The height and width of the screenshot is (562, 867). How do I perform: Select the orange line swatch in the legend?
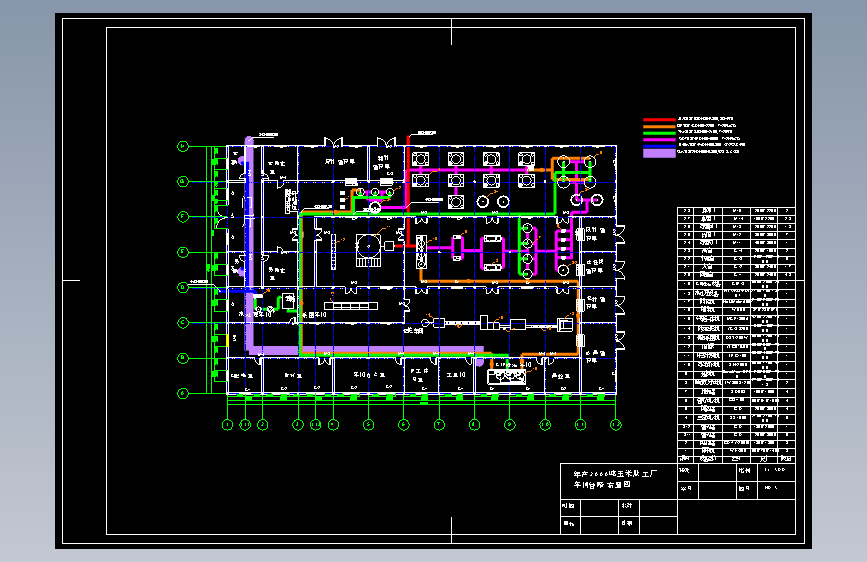(x=659, y=126)
